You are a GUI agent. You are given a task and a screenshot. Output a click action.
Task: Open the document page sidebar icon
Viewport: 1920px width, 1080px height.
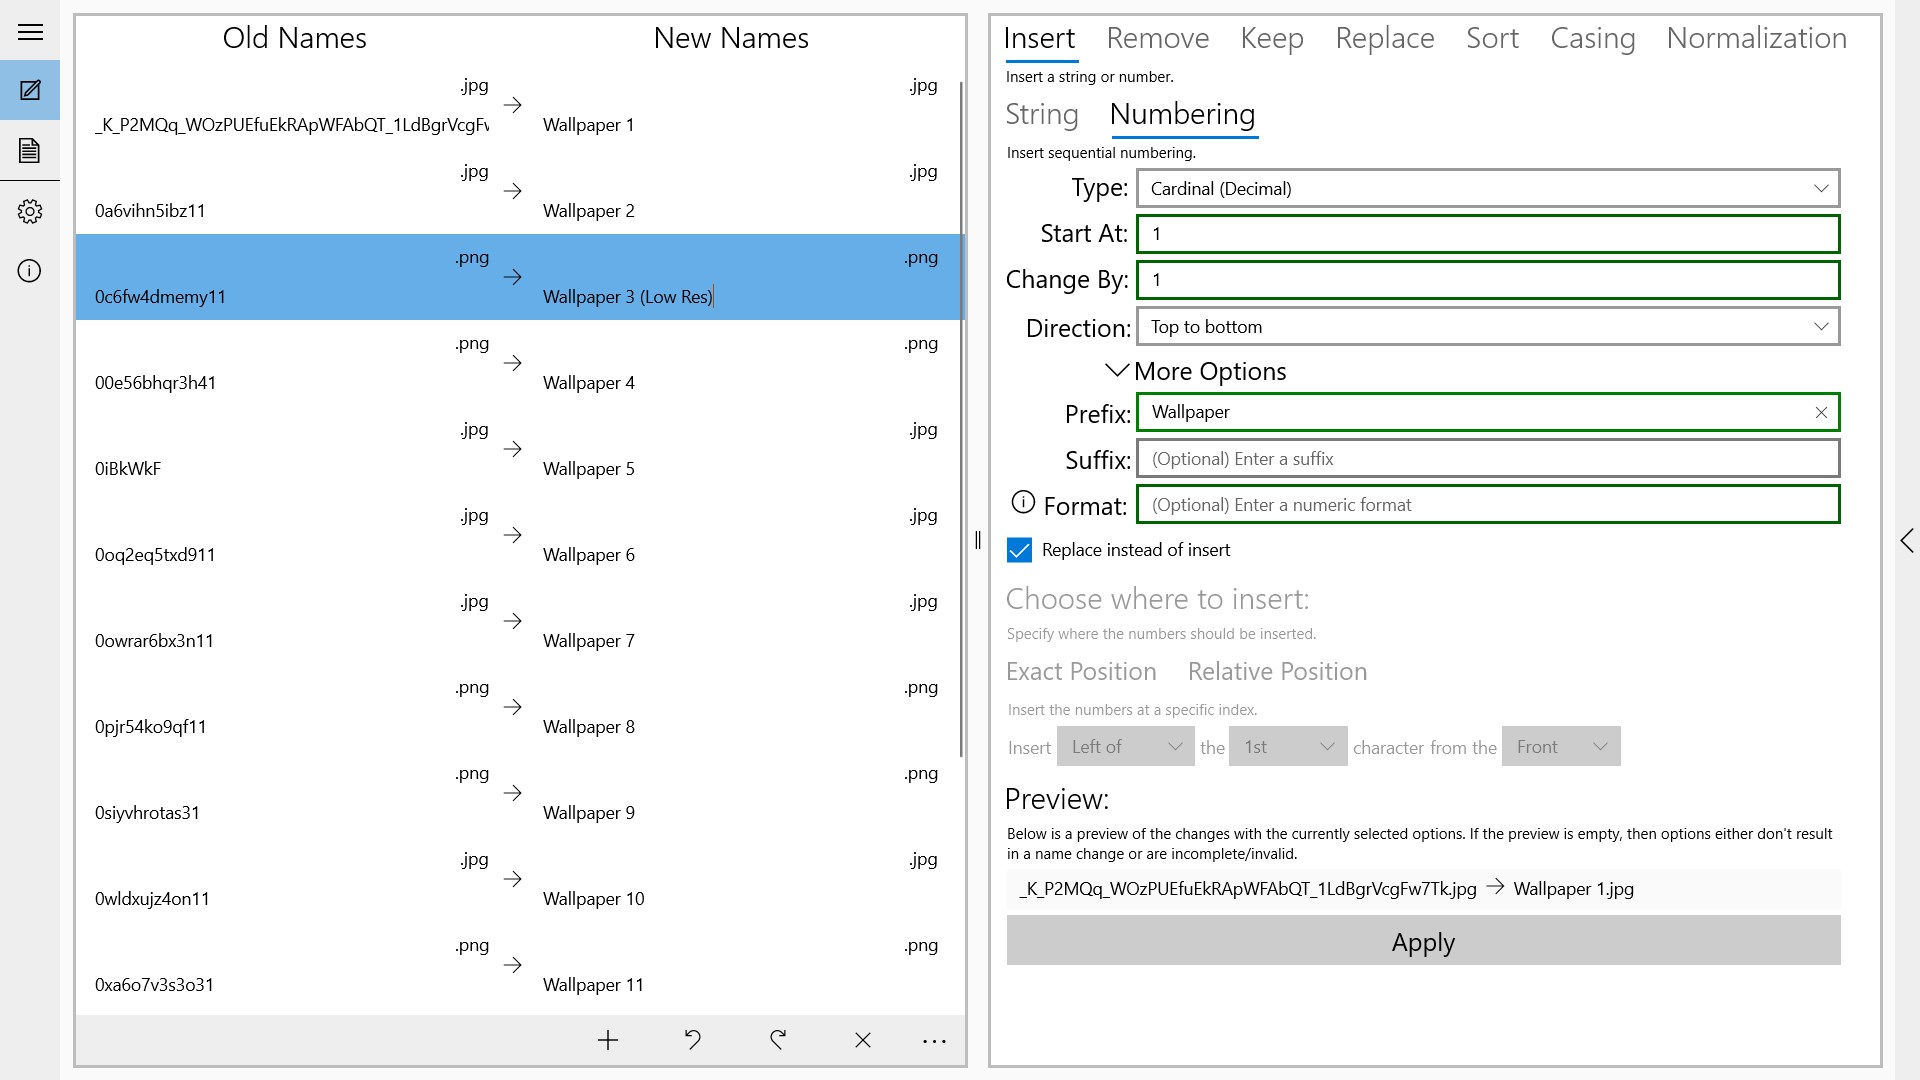point(30,150)
